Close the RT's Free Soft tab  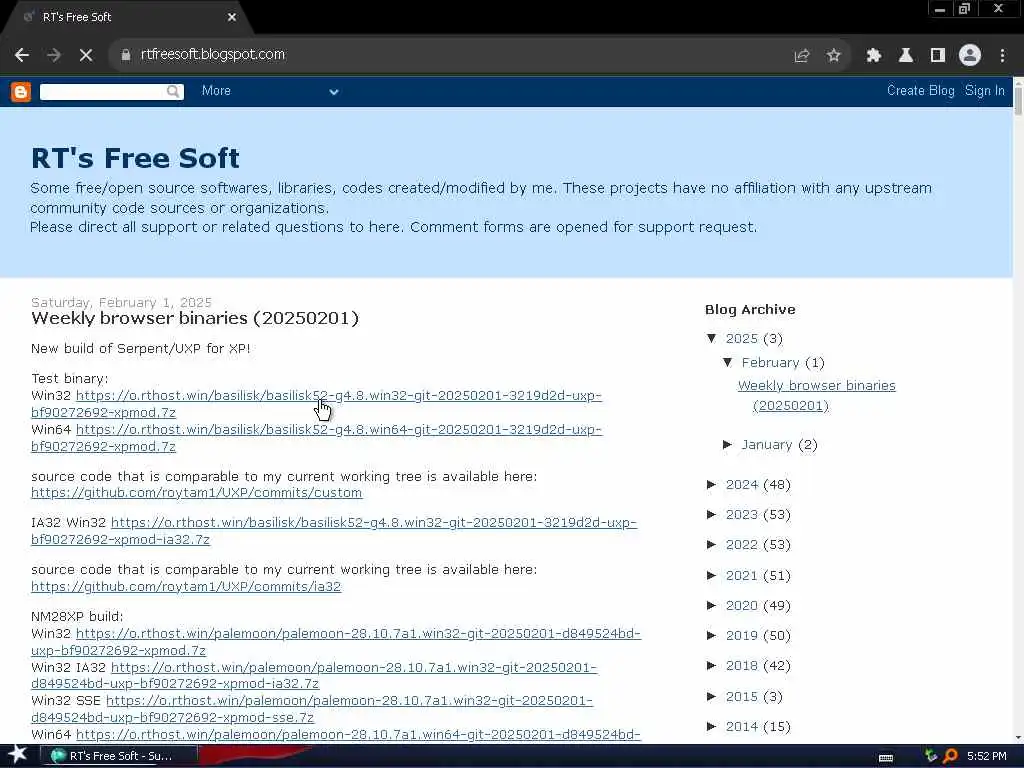pyautogui.click(x=232, y=18)
